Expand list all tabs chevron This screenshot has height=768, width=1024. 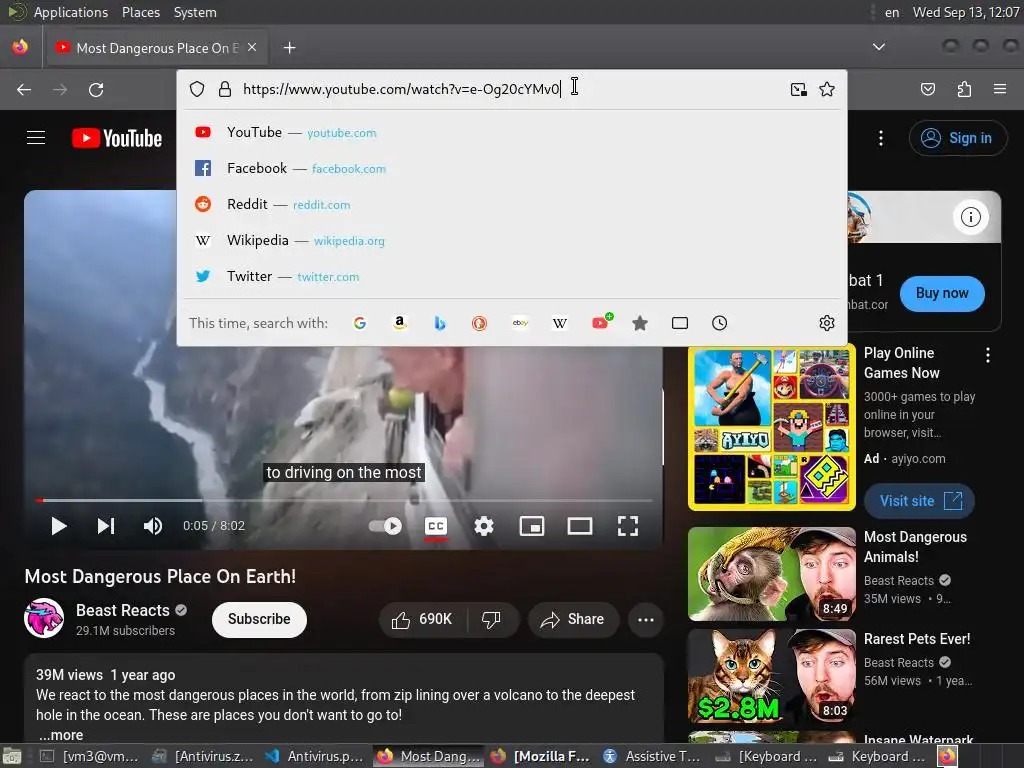click(x=879, y=47)
